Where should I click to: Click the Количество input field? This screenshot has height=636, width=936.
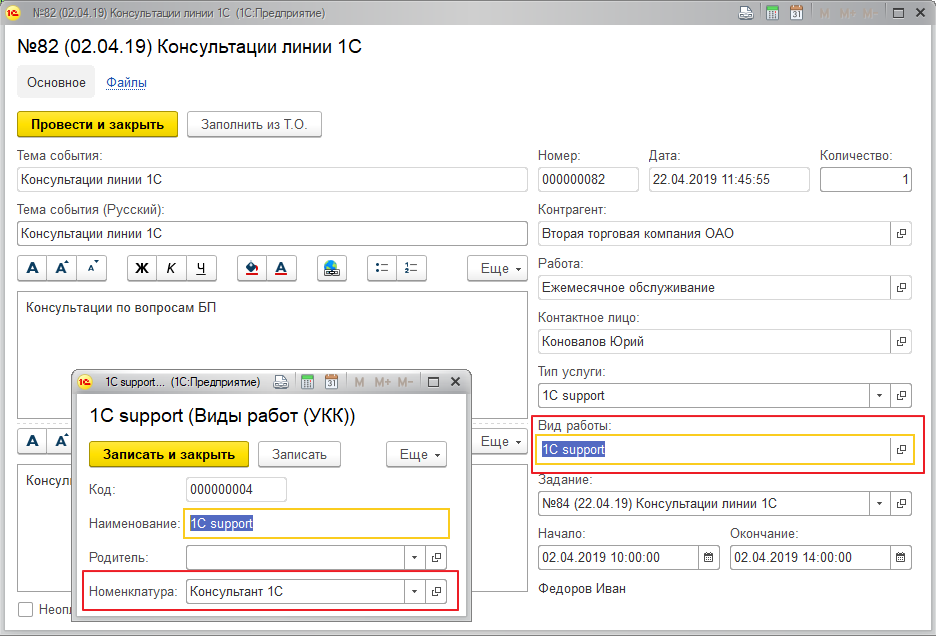tap(866, 180)
